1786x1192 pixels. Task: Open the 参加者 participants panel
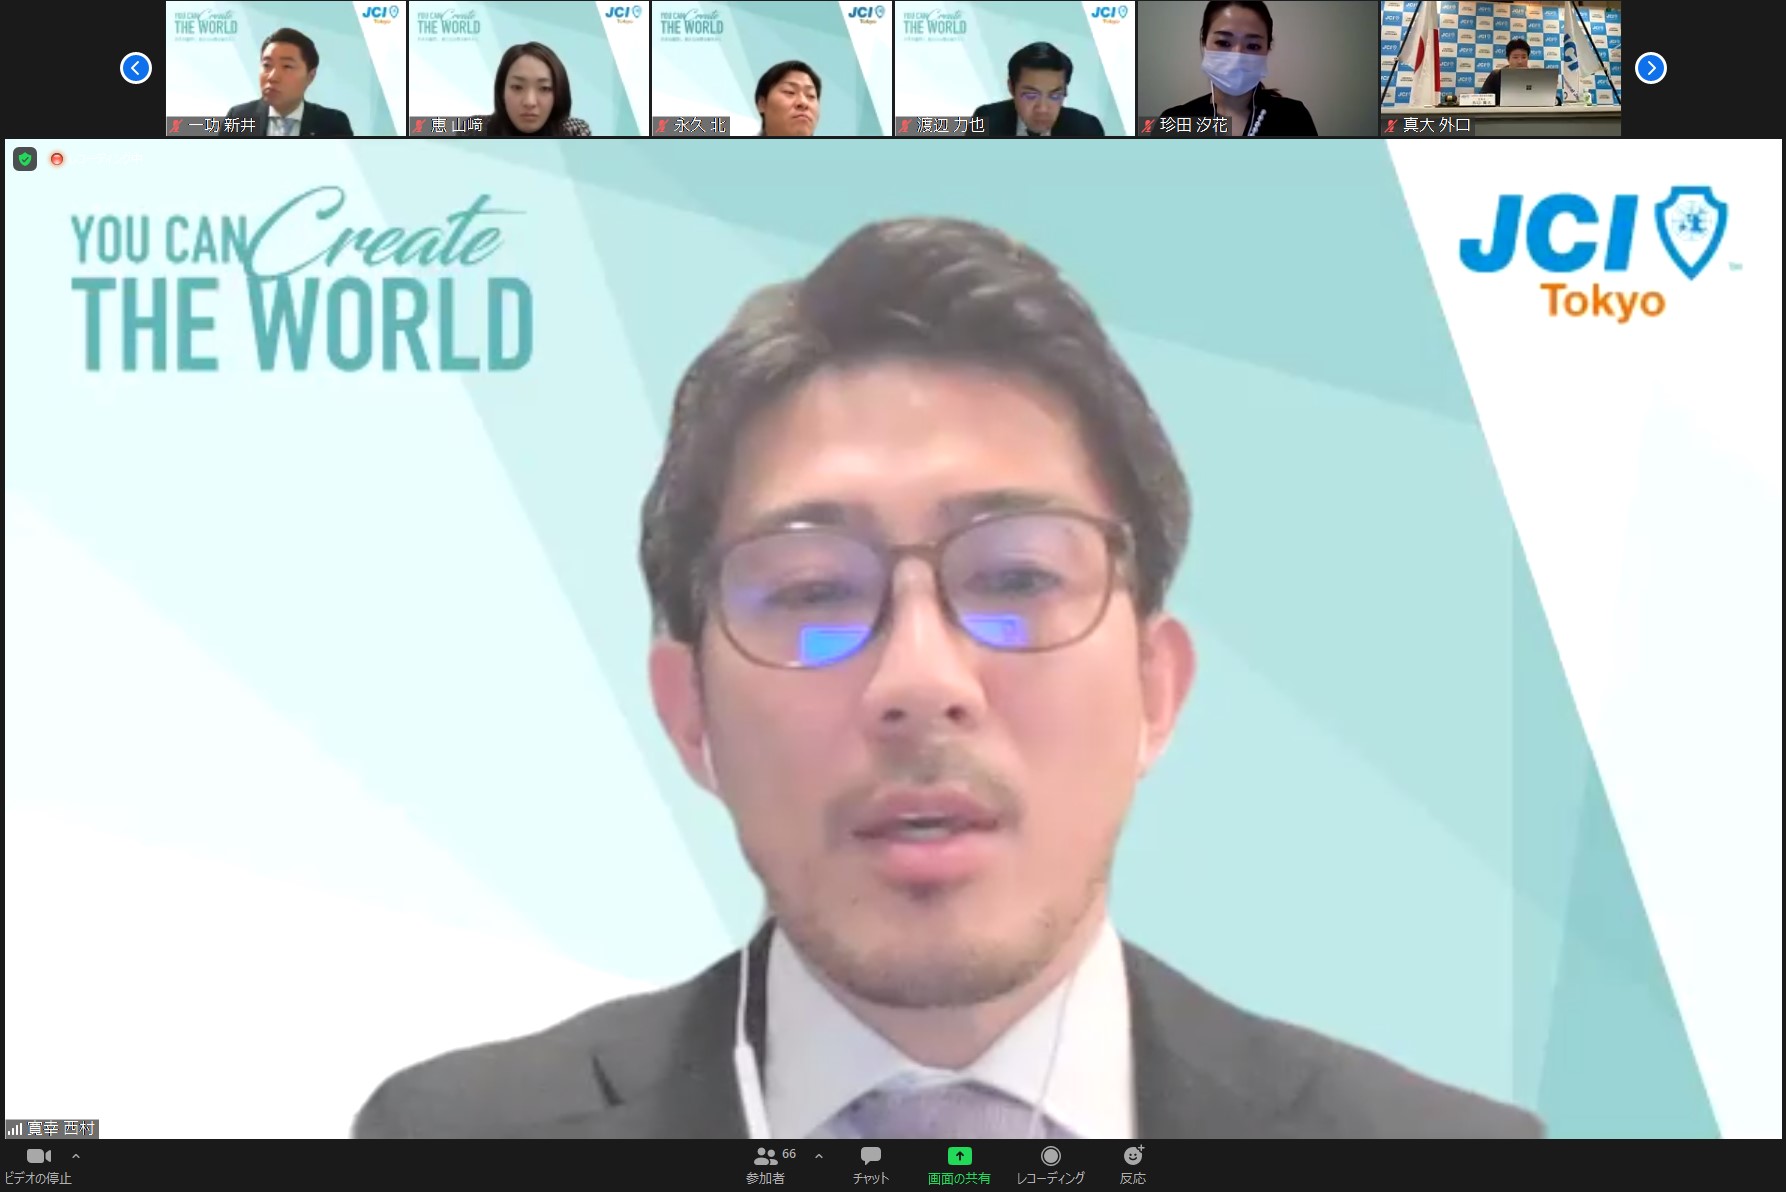tap(766, 1164)
